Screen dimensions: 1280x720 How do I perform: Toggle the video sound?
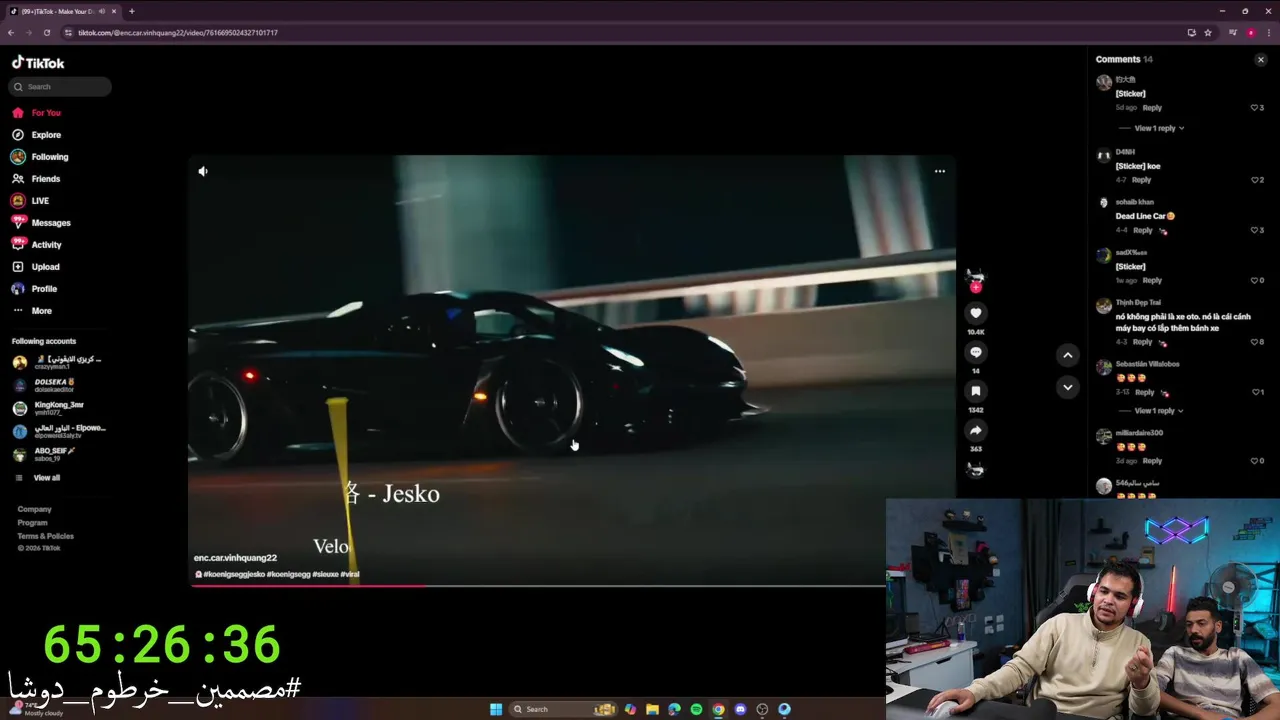pos(203,171)
